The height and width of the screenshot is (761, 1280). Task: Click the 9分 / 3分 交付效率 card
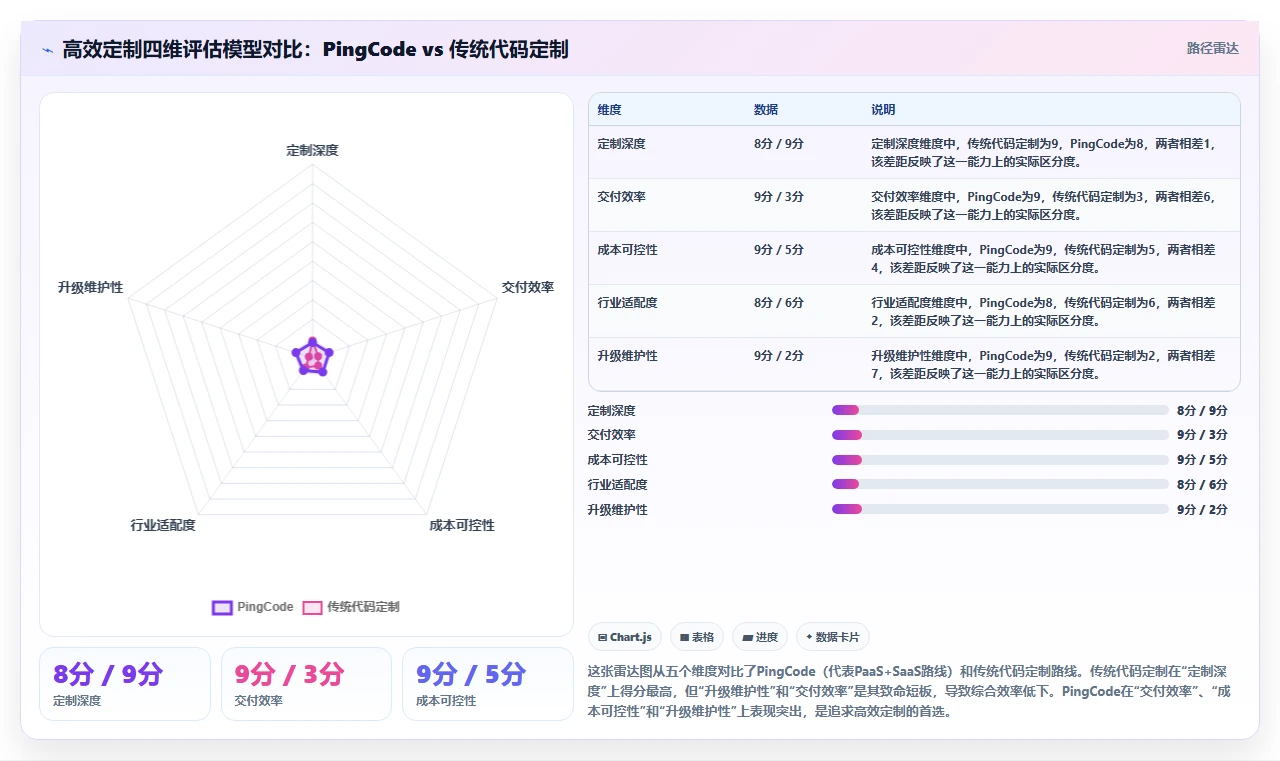point(306,684)
